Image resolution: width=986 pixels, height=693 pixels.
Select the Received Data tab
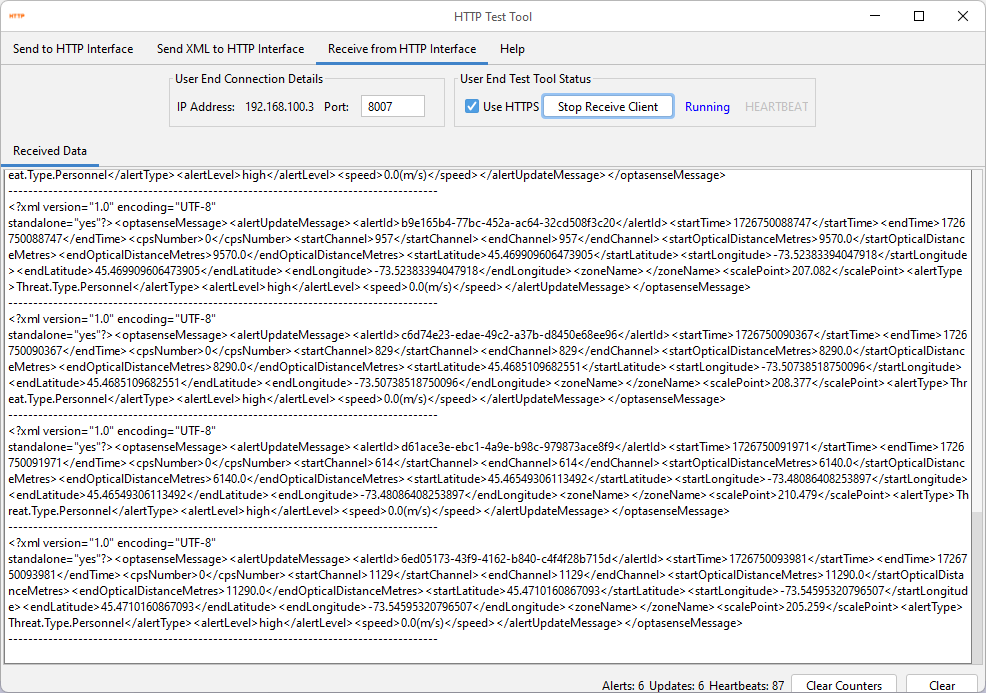point(49,151)
